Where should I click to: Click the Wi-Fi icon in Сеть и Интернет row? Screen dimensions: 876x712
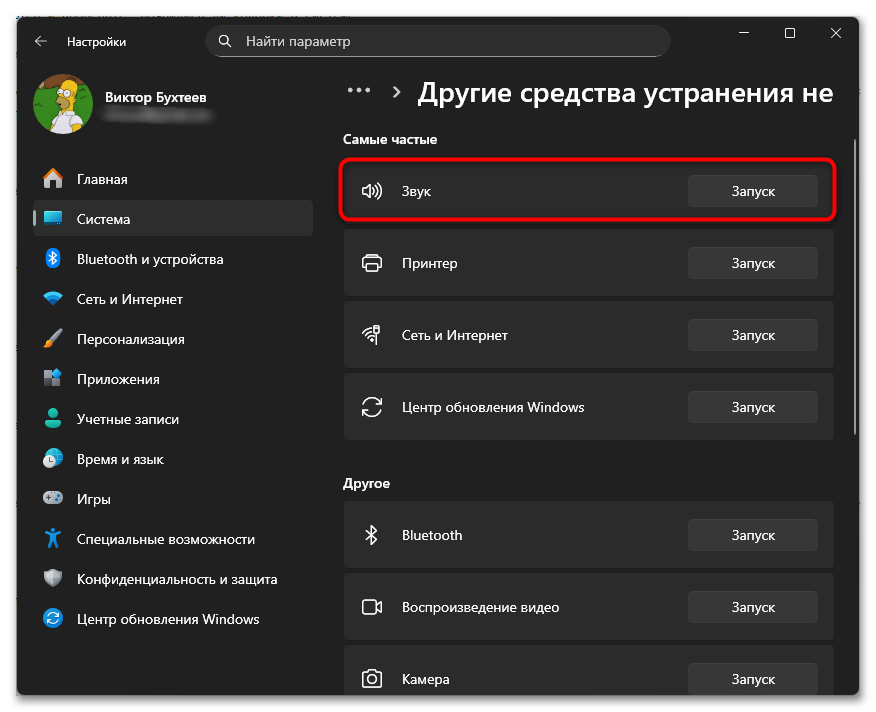coord(372,334)
